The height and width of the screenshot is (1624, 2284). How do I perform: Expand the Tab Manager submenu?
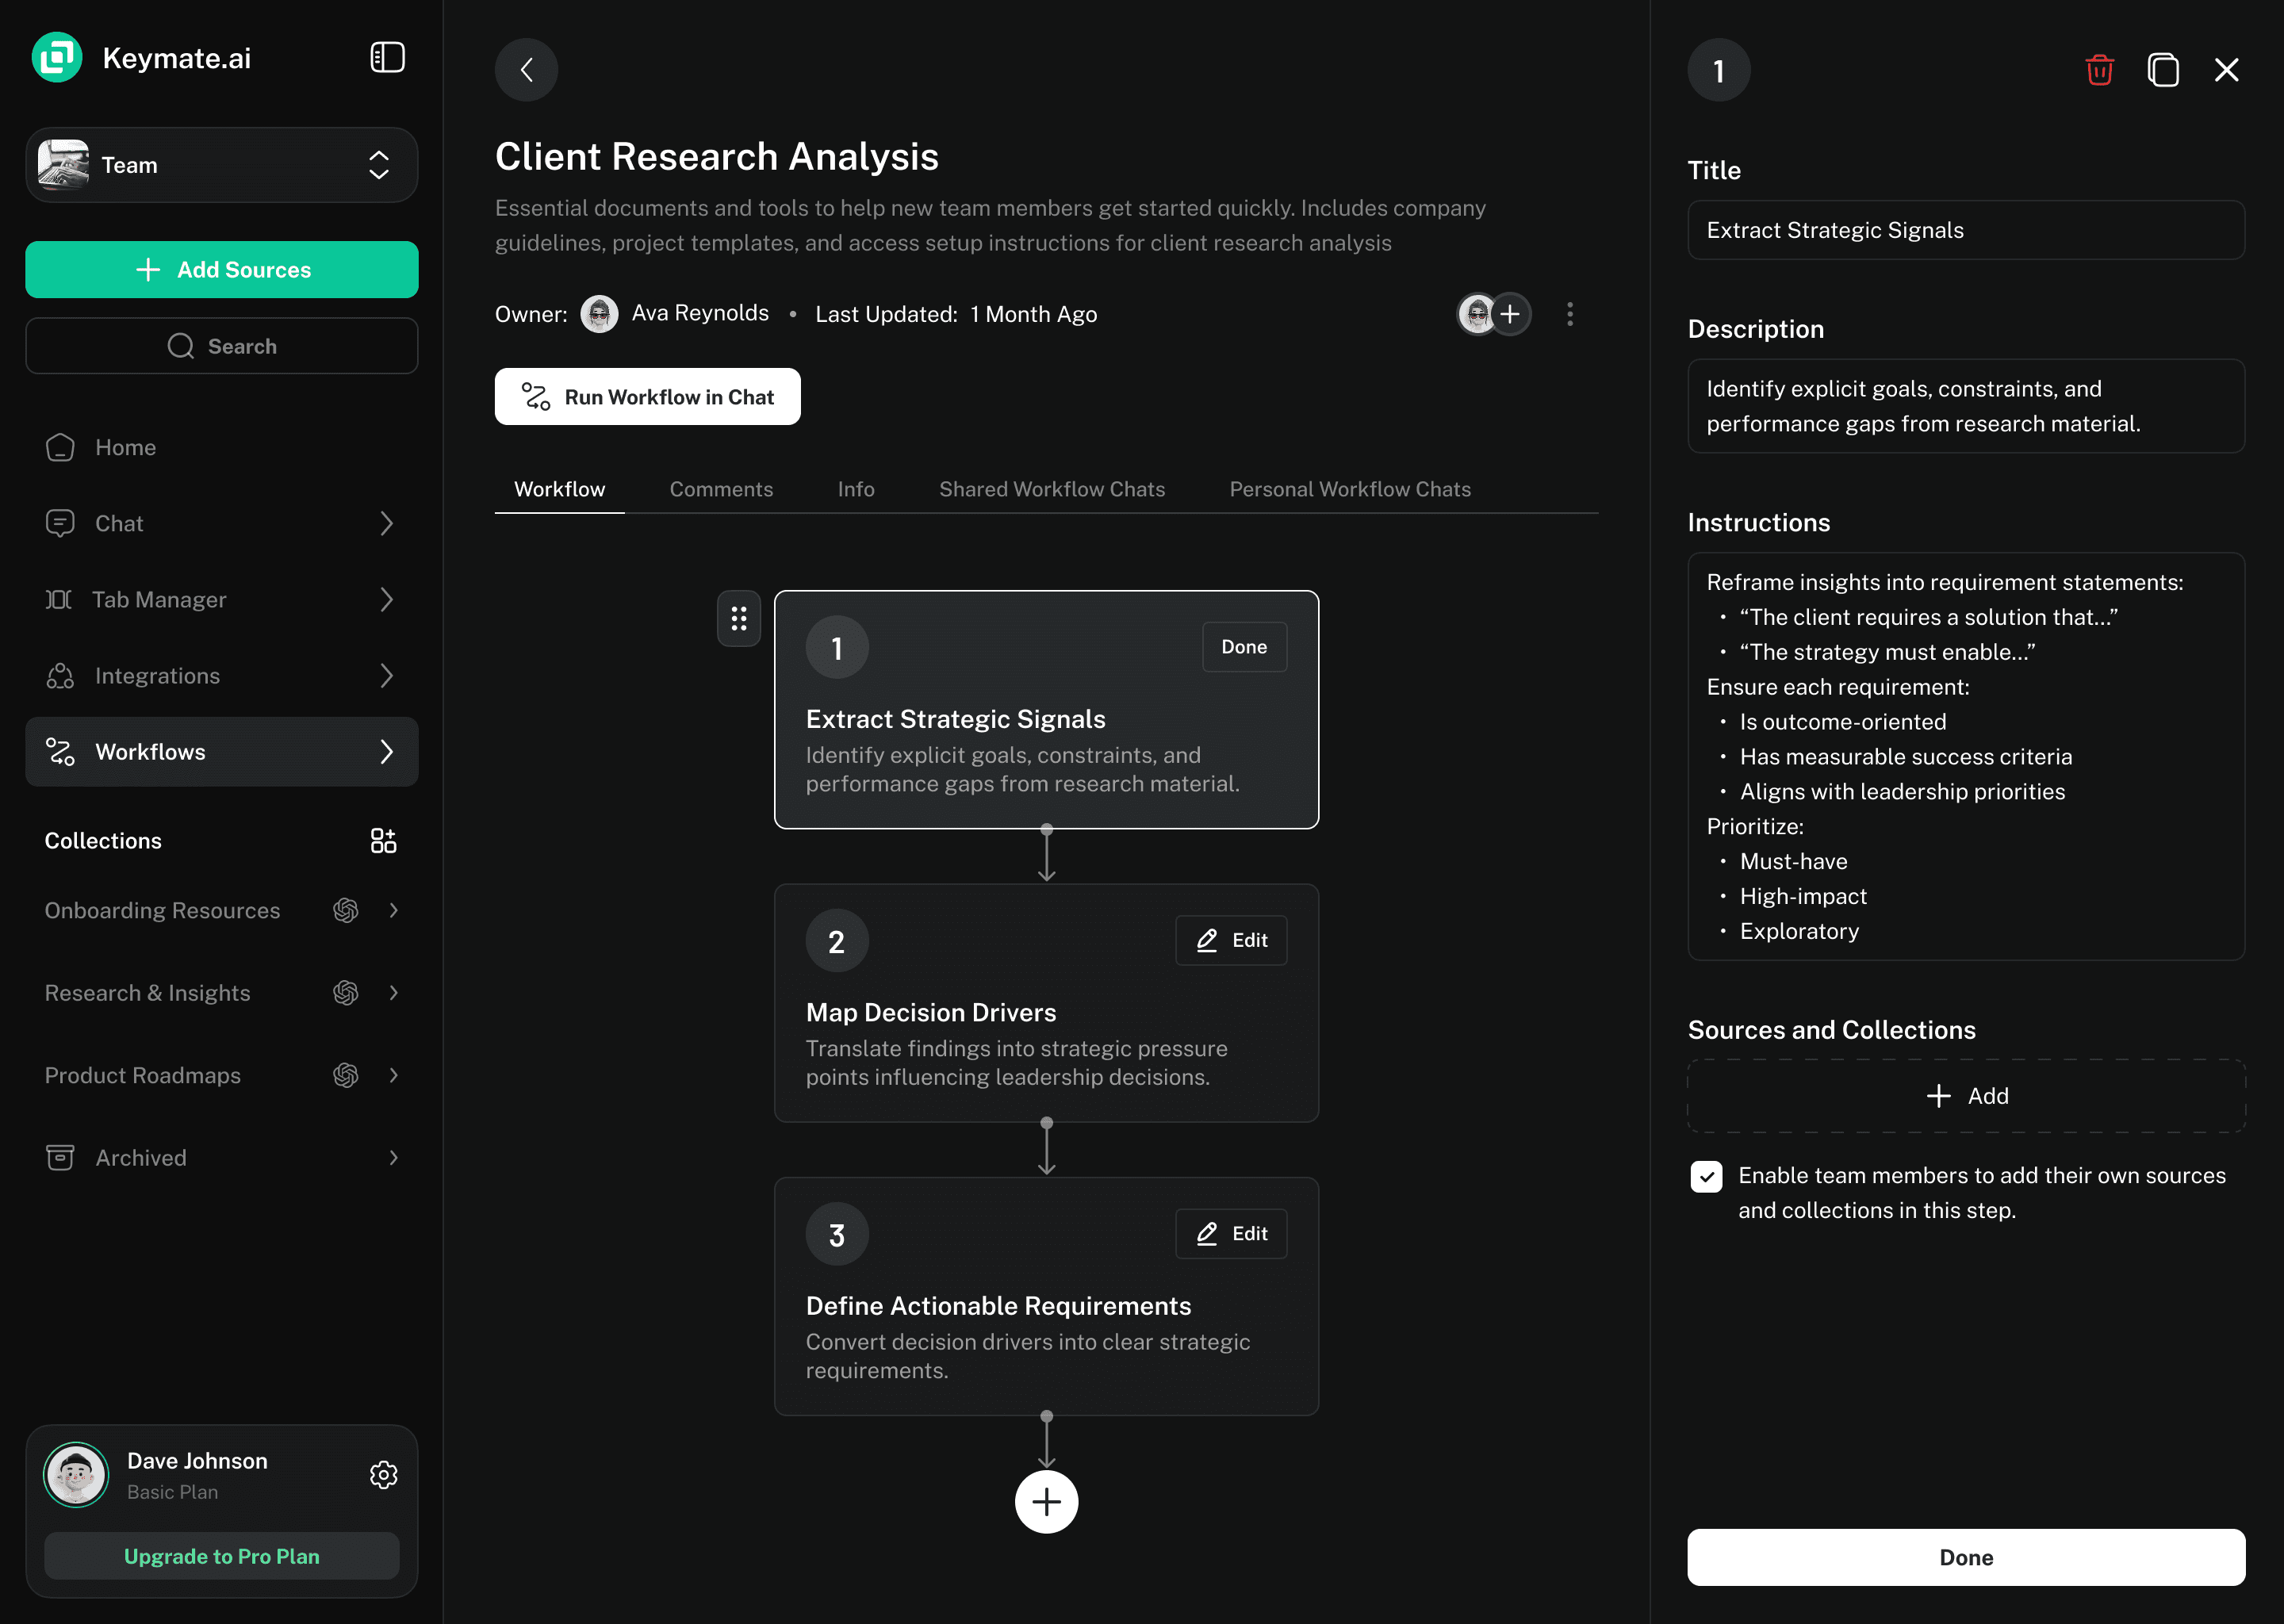[x=386, y=599]
